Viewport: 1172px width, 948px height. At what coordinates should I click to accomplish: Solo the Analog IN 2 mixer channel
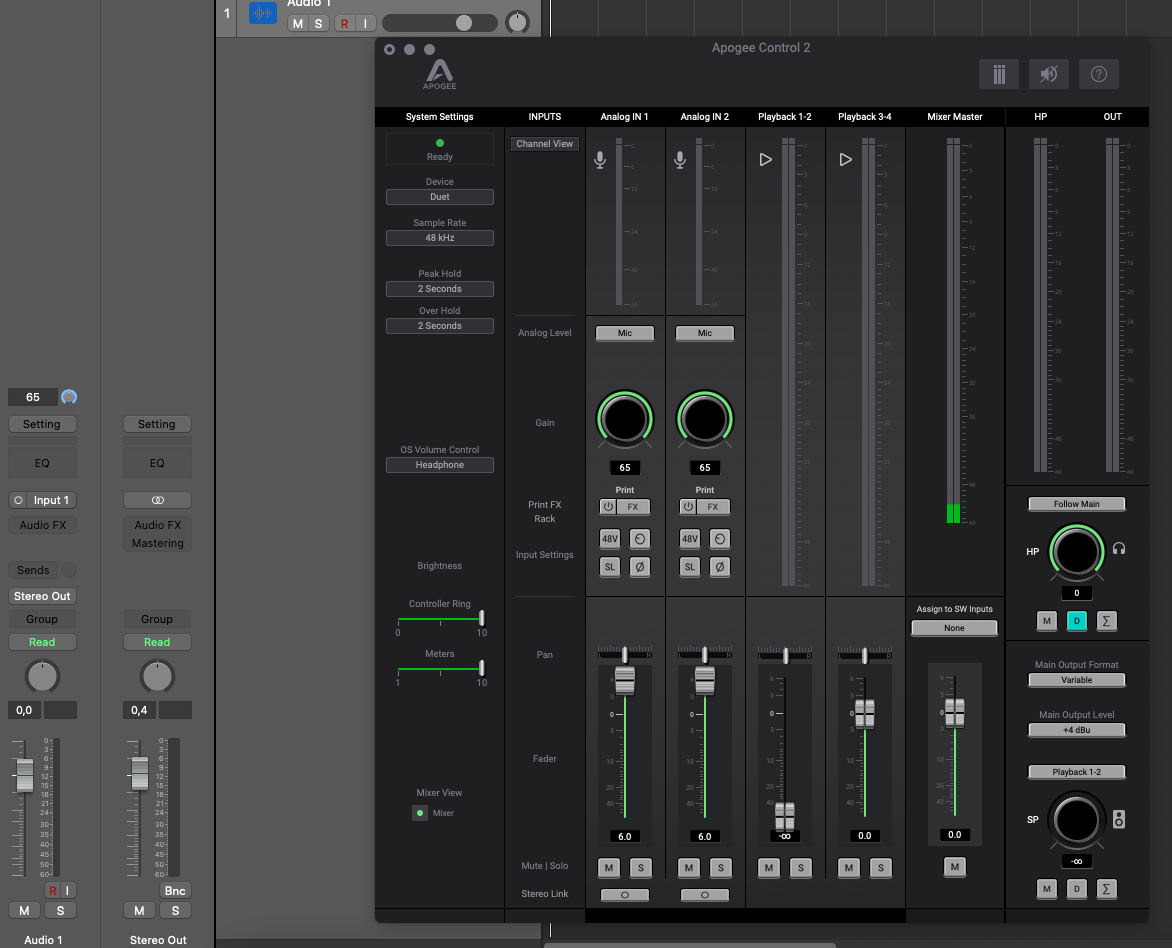click(x=721, y=868)
